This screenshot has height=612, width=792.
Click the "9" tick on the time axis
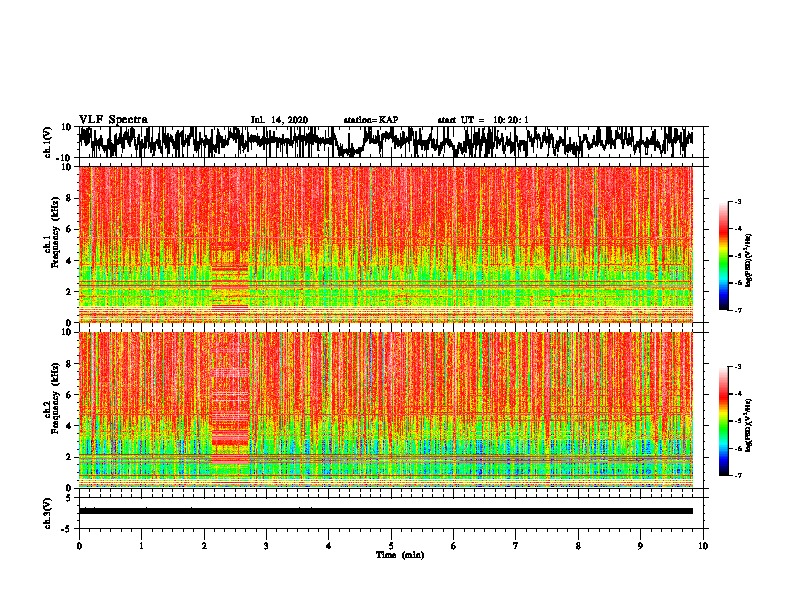click(x=640, y=546)
